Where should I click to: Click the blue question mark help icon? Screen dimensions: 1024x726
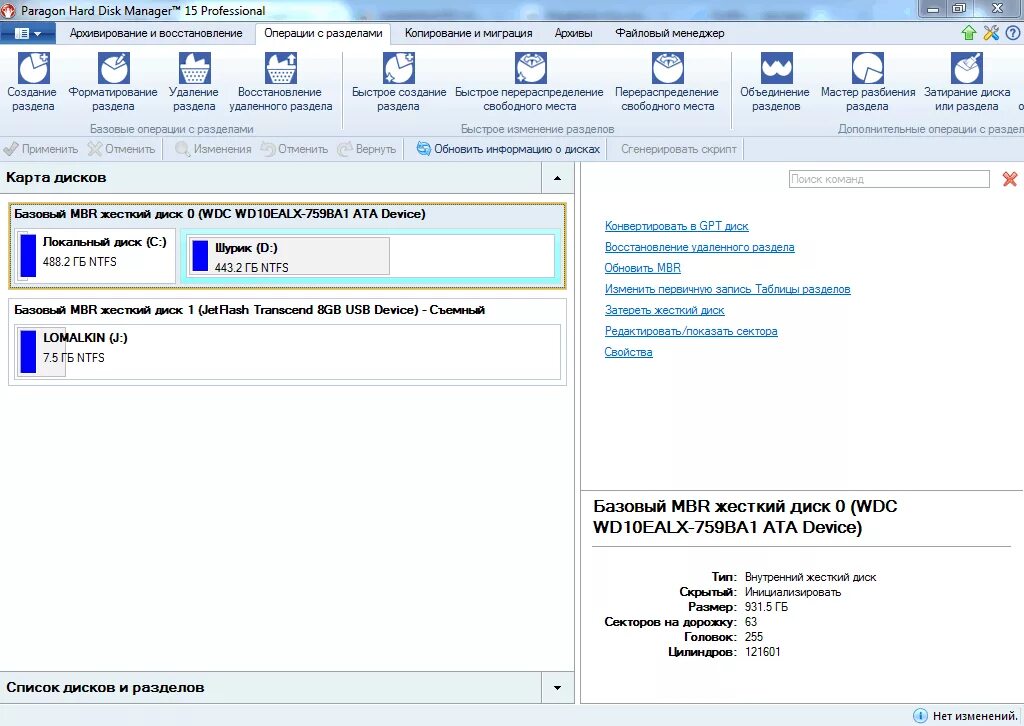pyautogui.click(x=1013, y=33)
